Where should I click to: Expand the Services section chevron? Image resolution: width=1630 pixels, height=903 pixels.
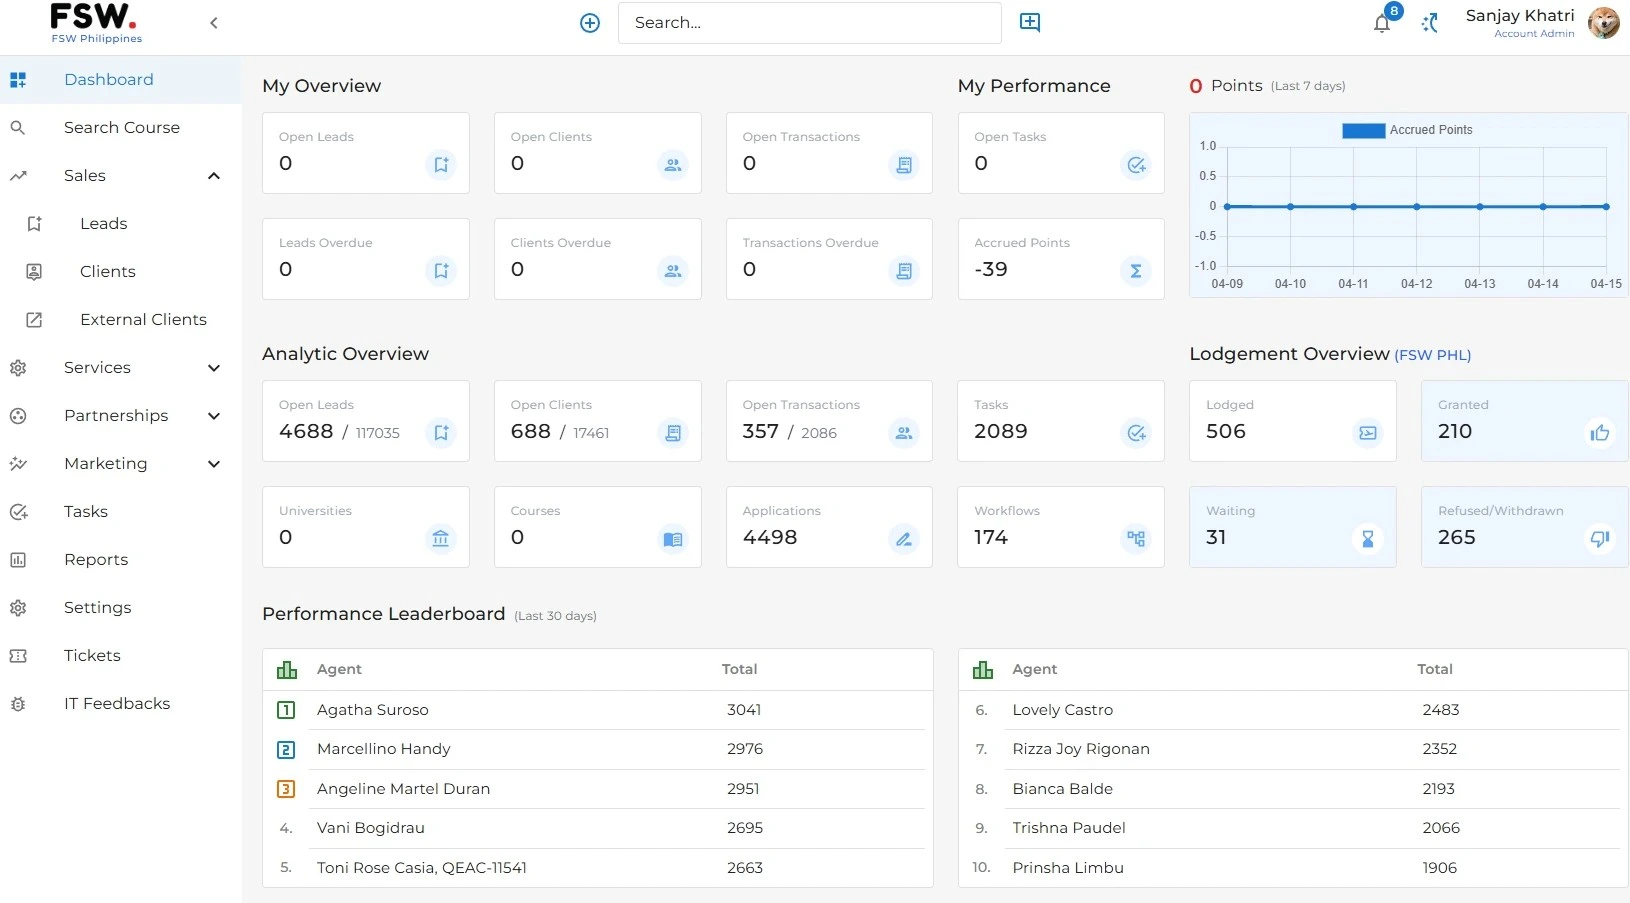click(x=213, y=368)
